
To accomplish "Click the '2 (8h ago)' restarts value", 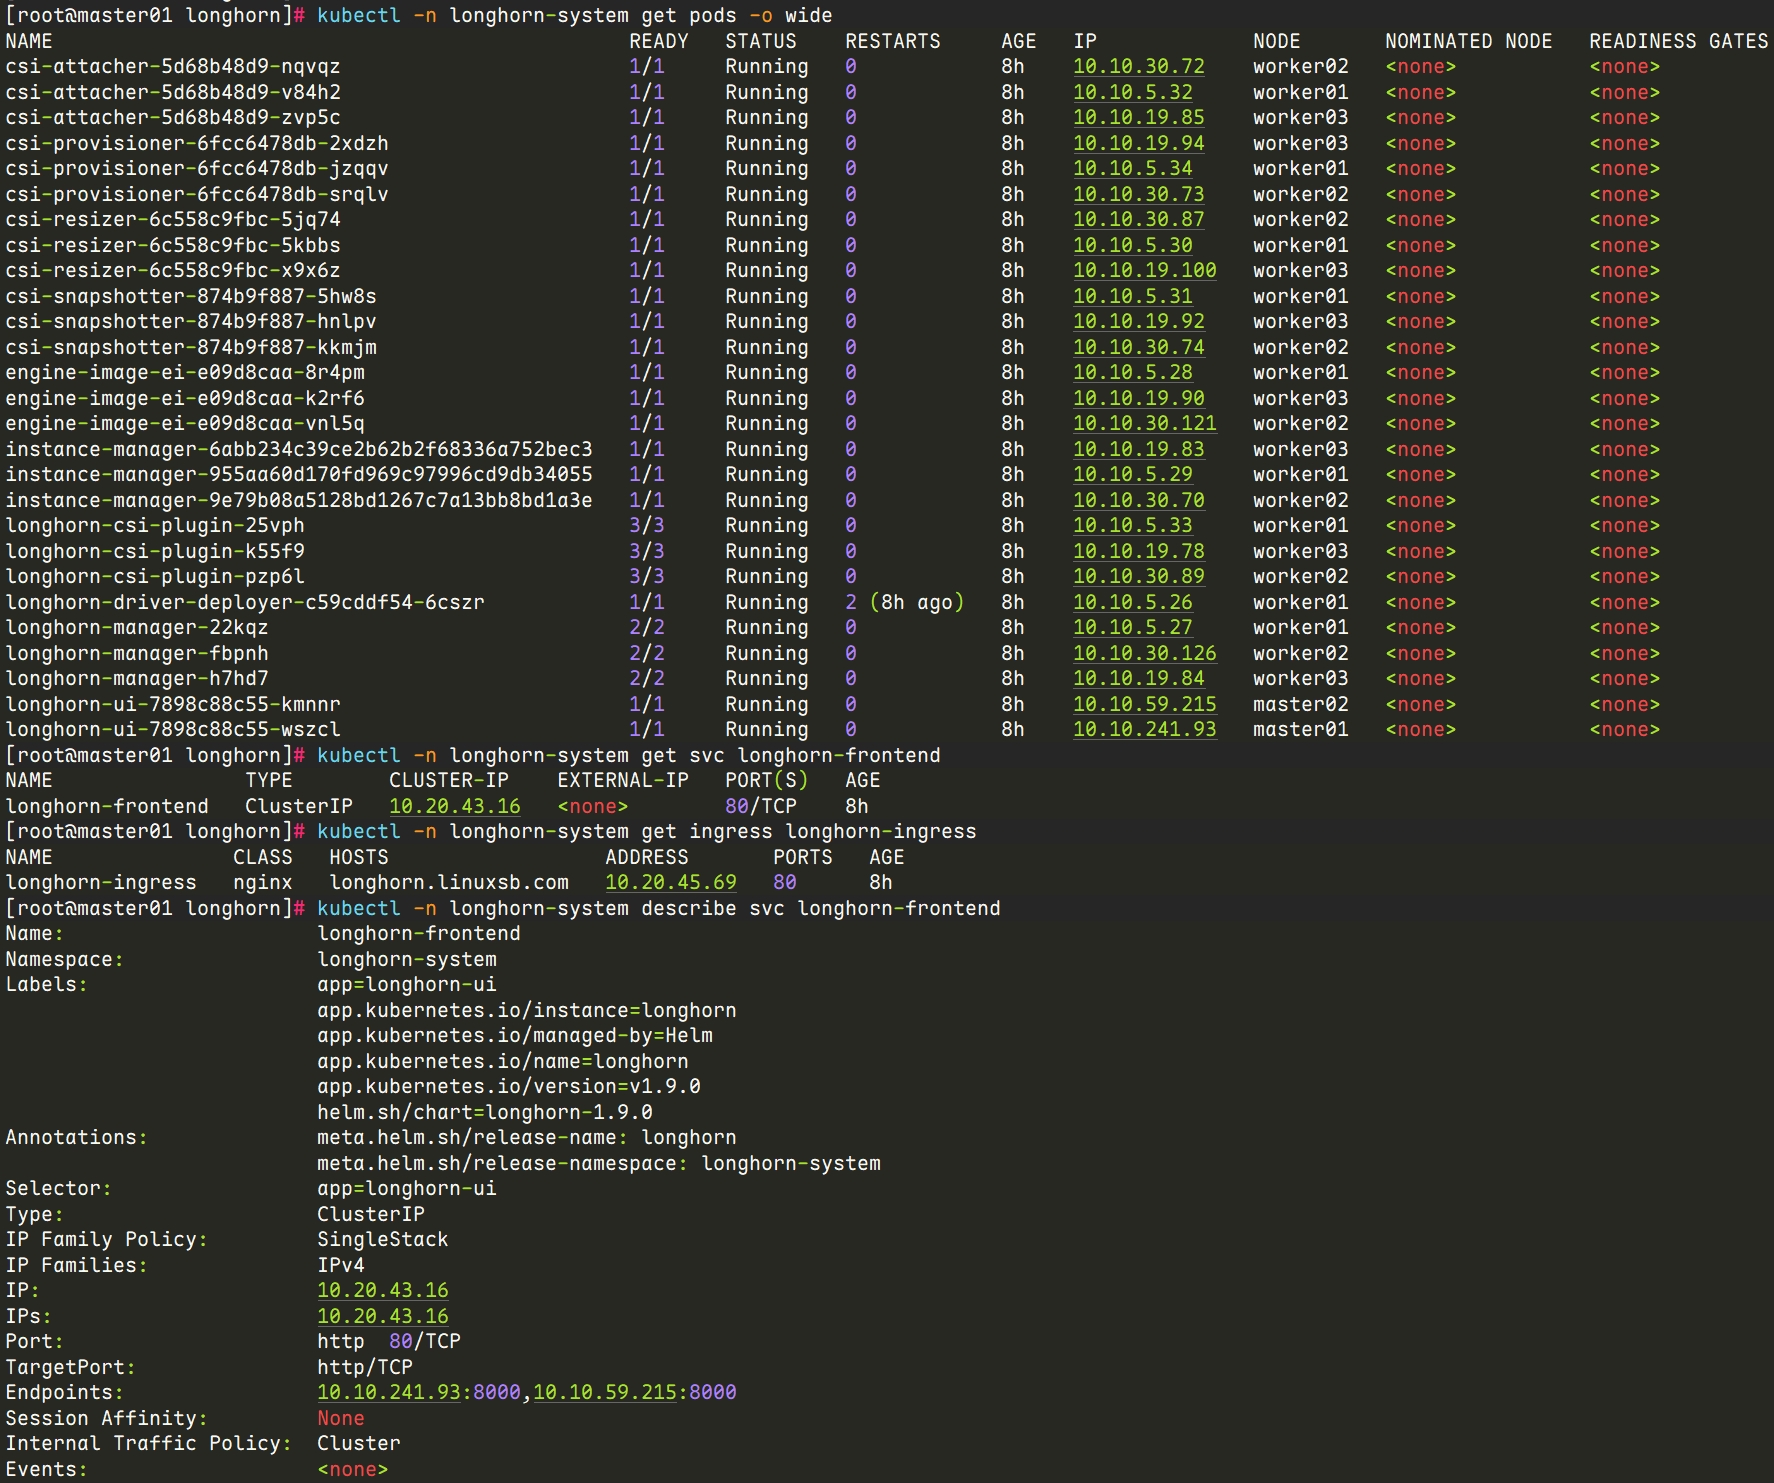I will click(904, 603).
